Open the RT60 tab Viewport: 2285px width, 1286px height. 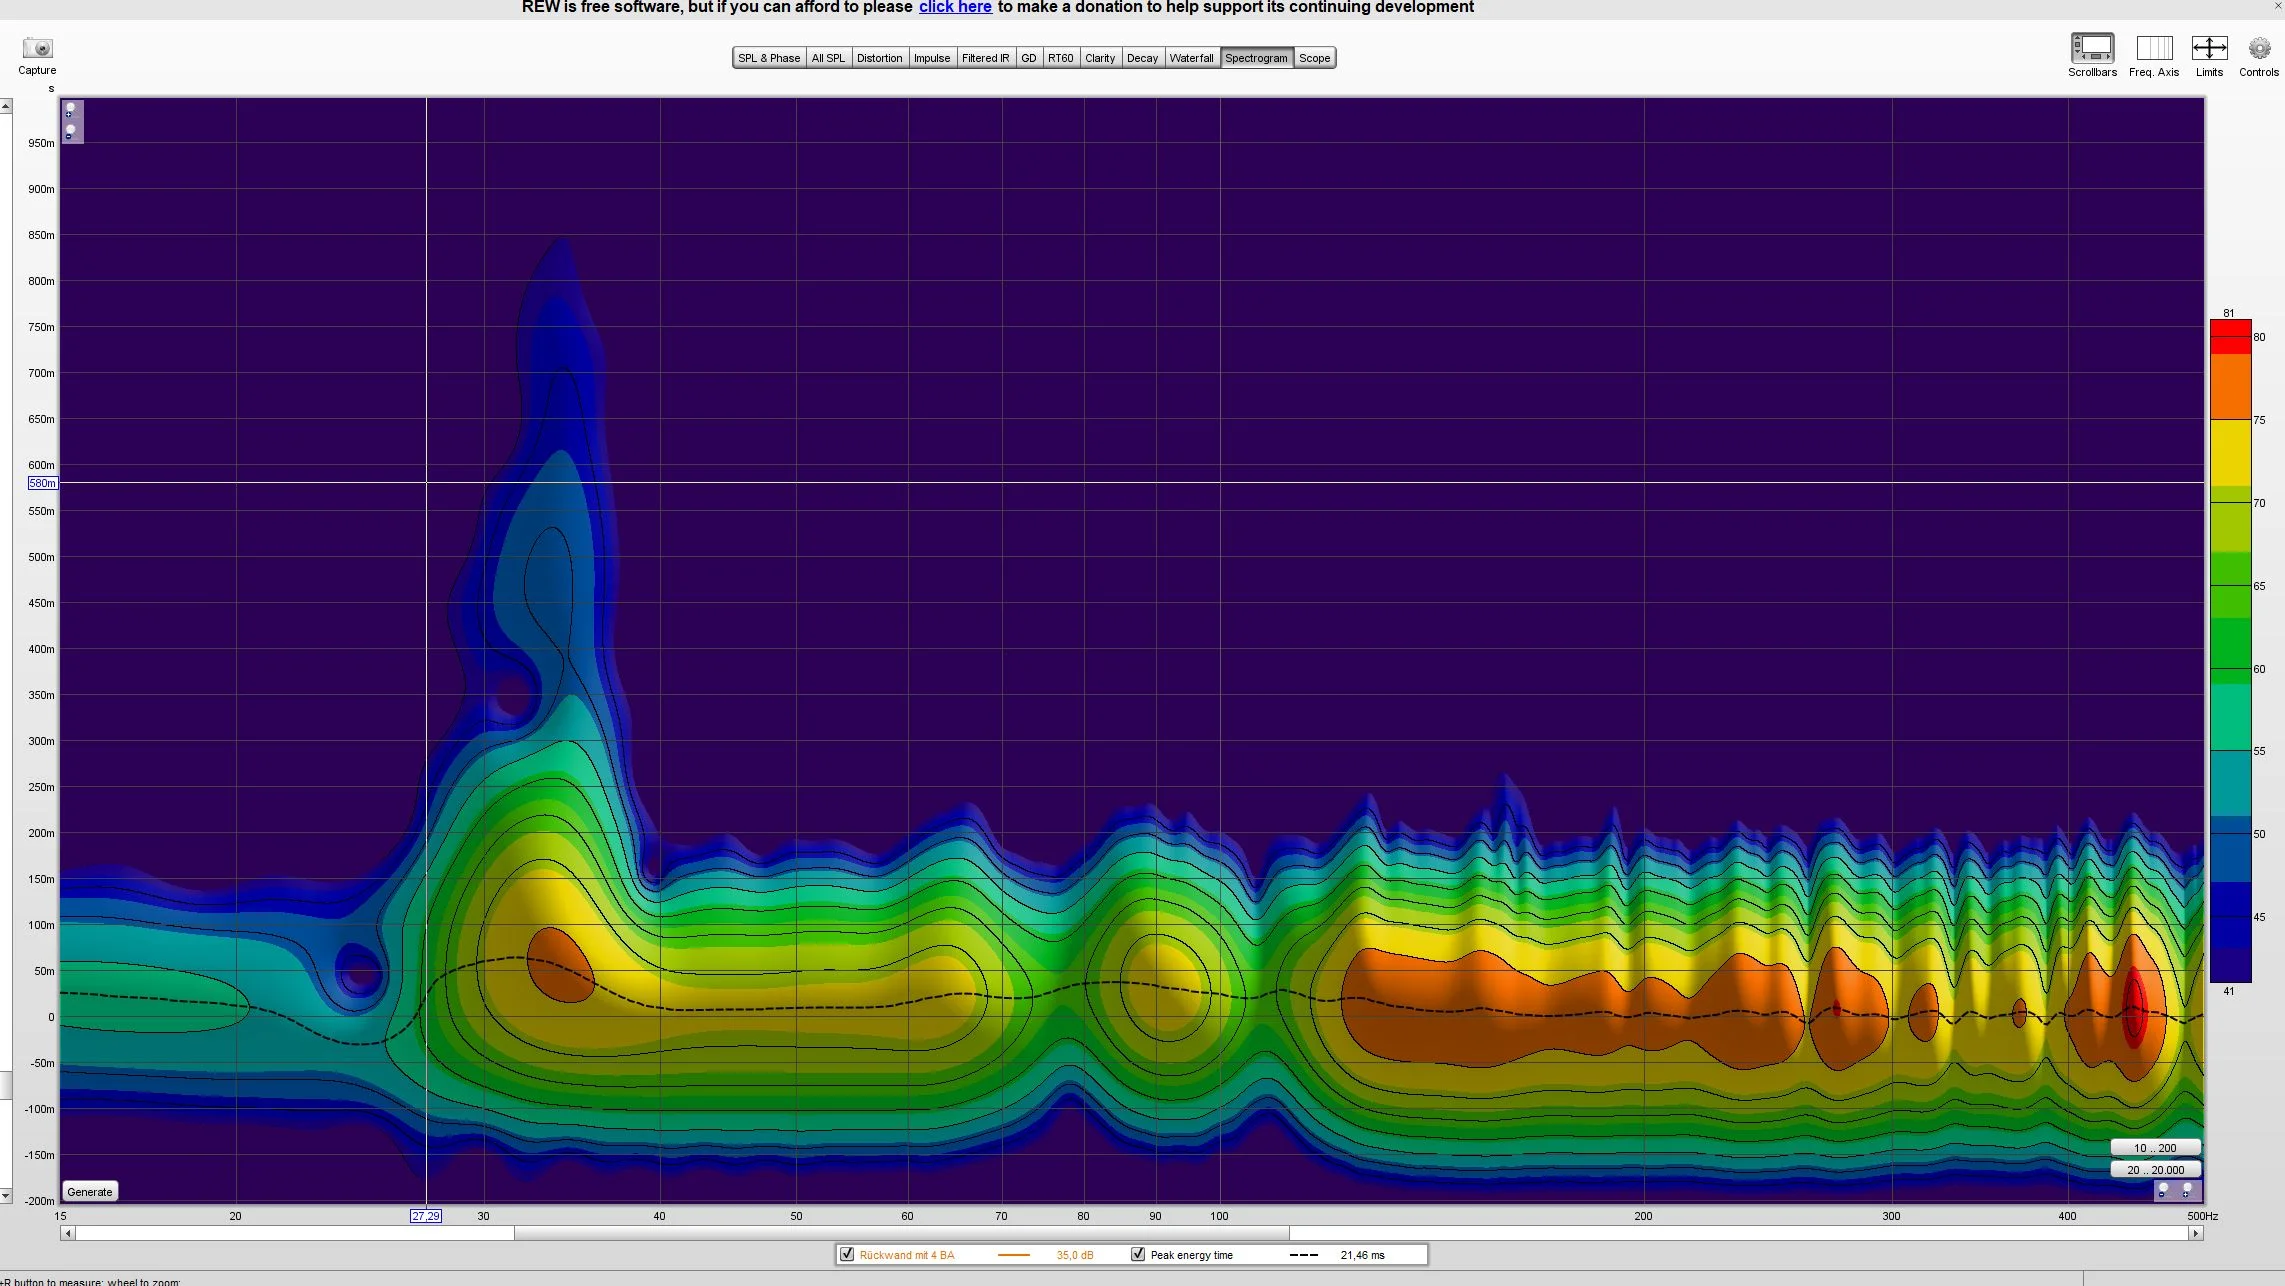1061,58
